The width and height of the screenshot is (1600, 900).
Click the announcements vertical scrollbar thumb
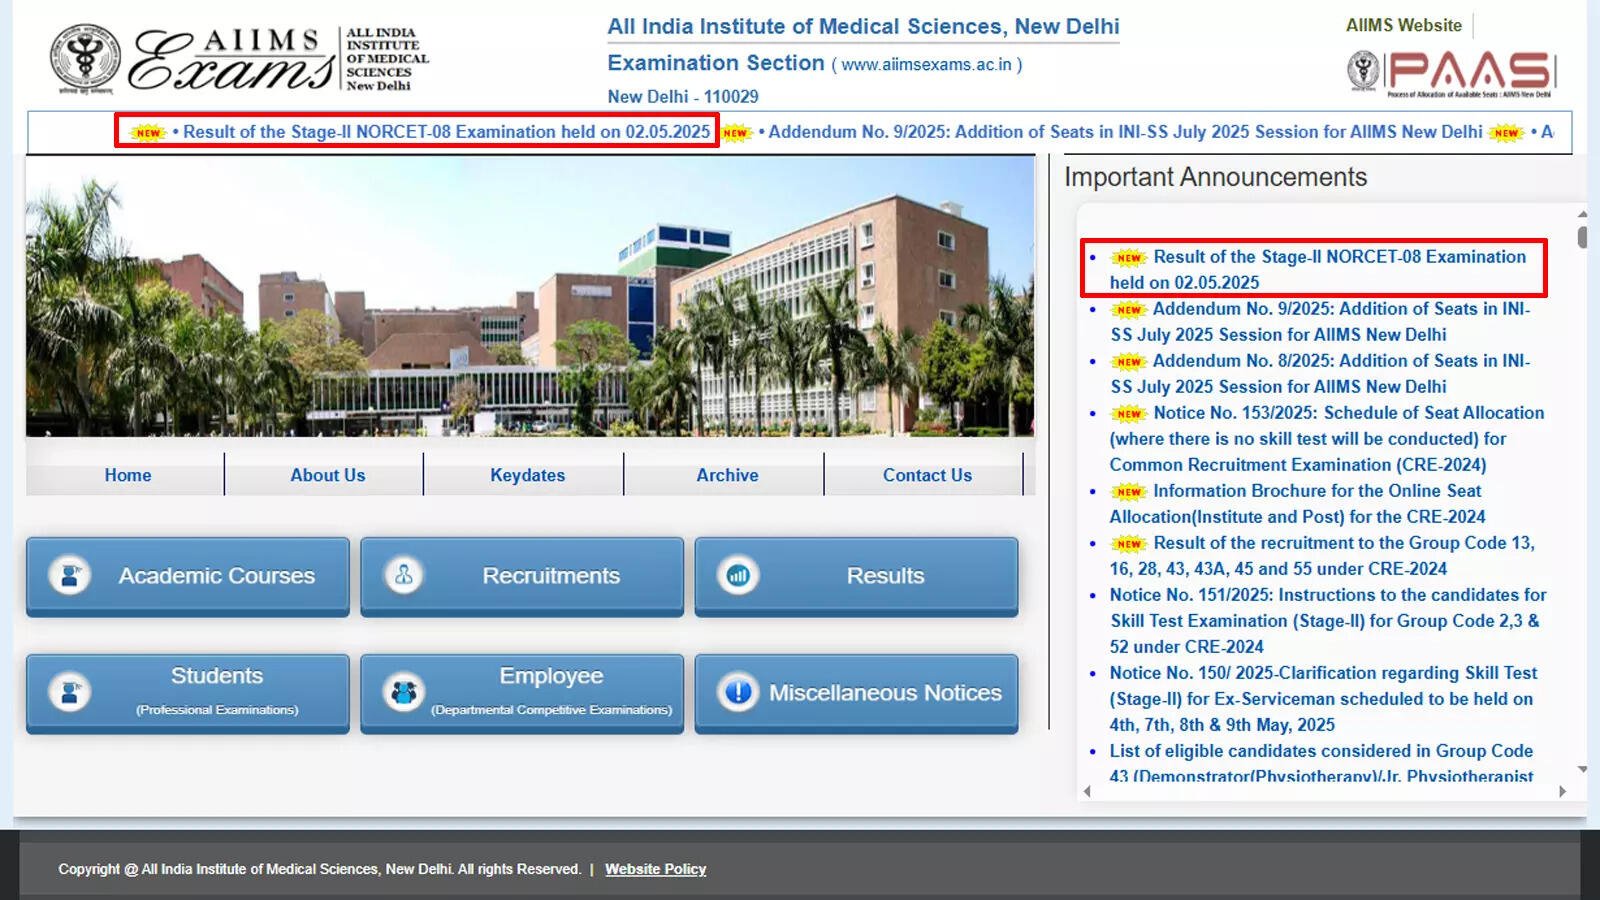point(1582,237)
